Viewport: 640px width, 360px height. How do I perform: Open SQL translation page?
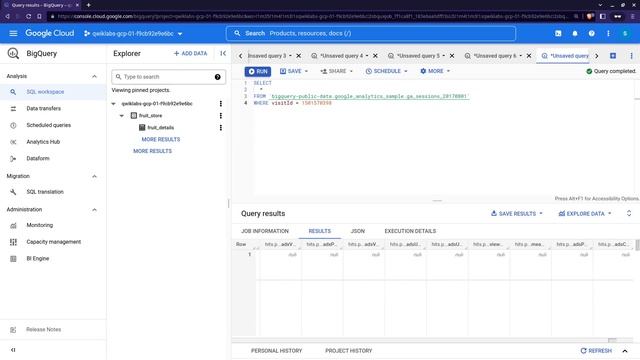(53, 192)
